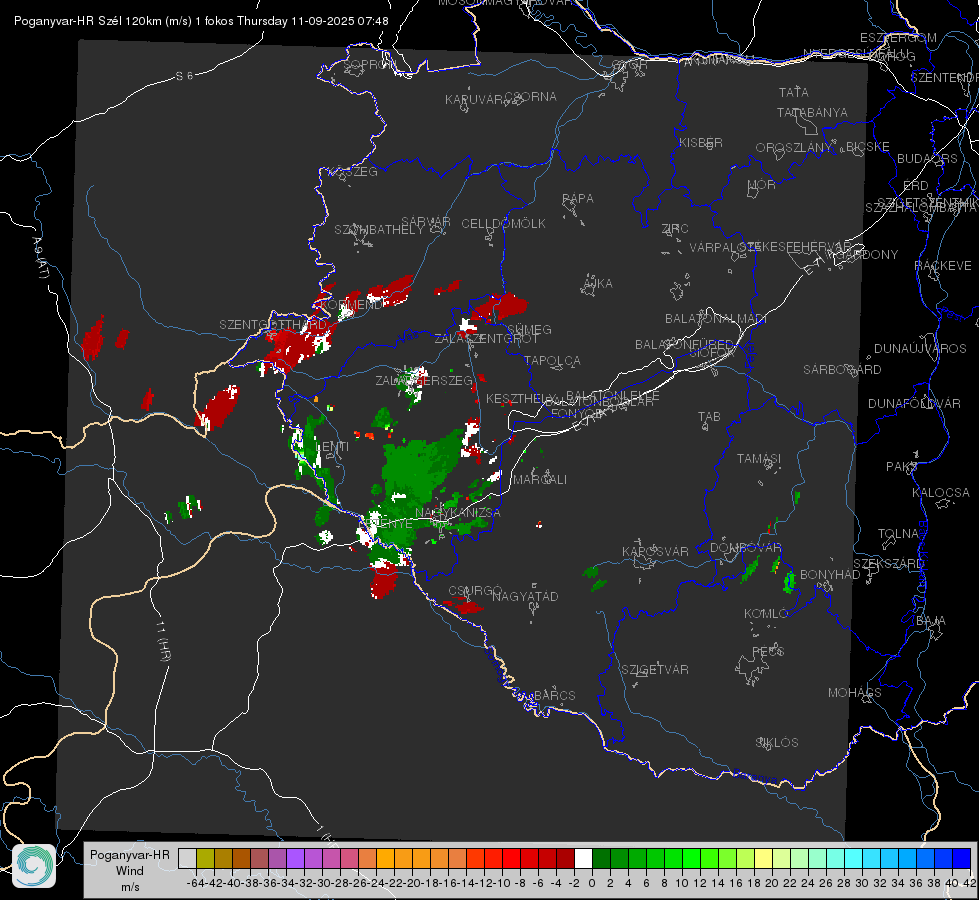Click the BICSKE town label
Image resolution: width=979 pixels, height=900 pixels.
(x=868, y=147)
